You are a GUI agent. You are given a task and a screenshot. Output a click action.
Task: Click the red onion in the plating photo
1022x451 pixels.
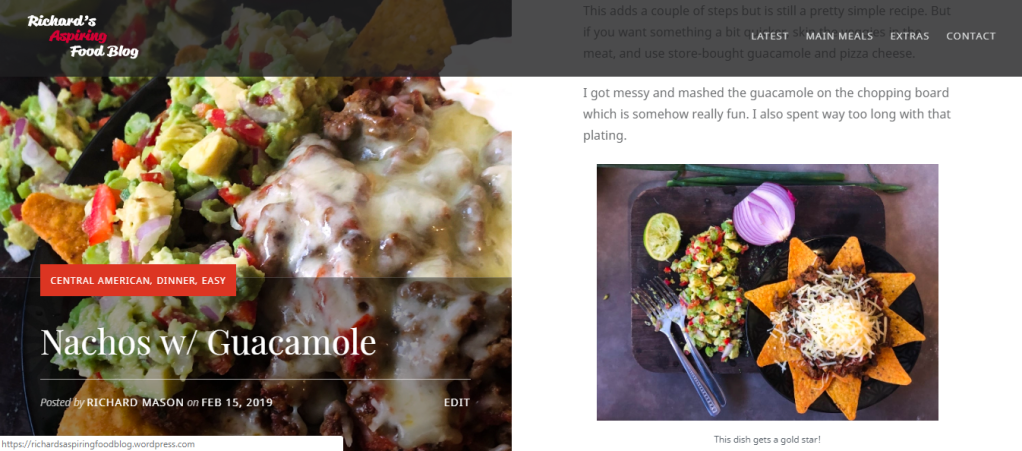pos(764,213)
